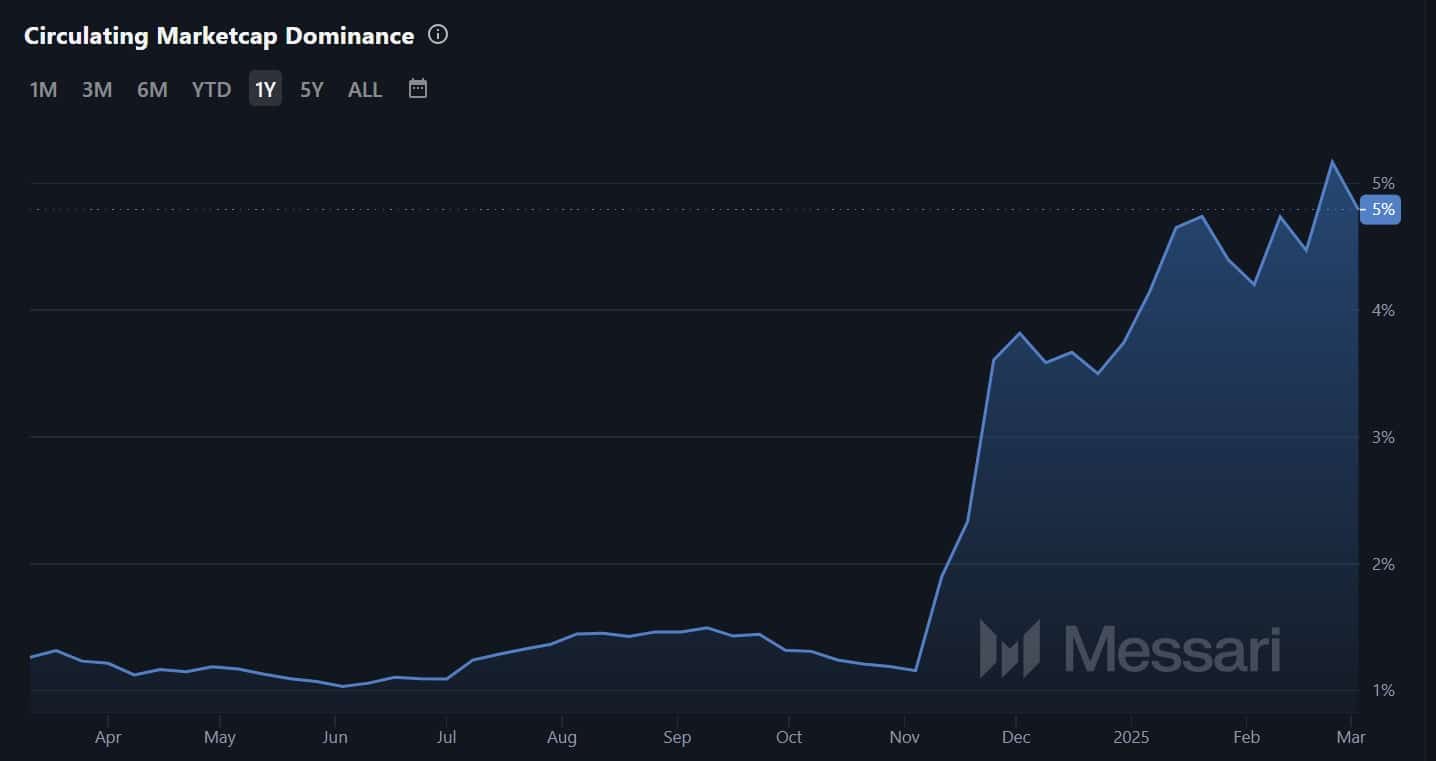Screen dimensions: 1436x761
Task: Click the Sep label on the x-axis
Action: click(677, 738)
